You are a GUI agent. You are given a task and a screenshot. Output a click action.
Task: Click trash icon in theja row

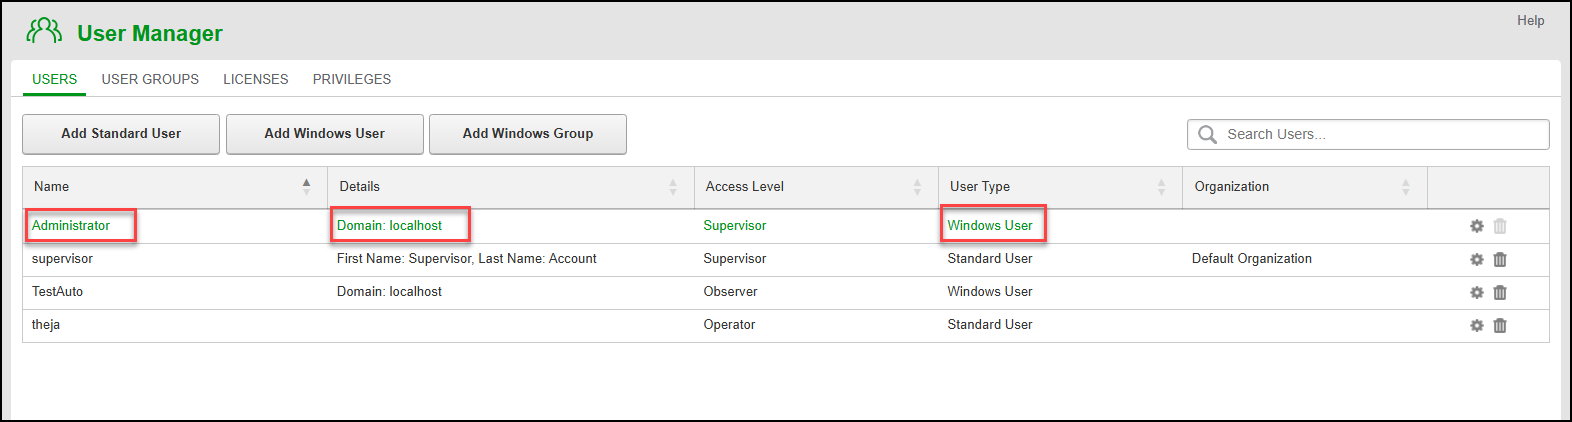(1500, 325)
